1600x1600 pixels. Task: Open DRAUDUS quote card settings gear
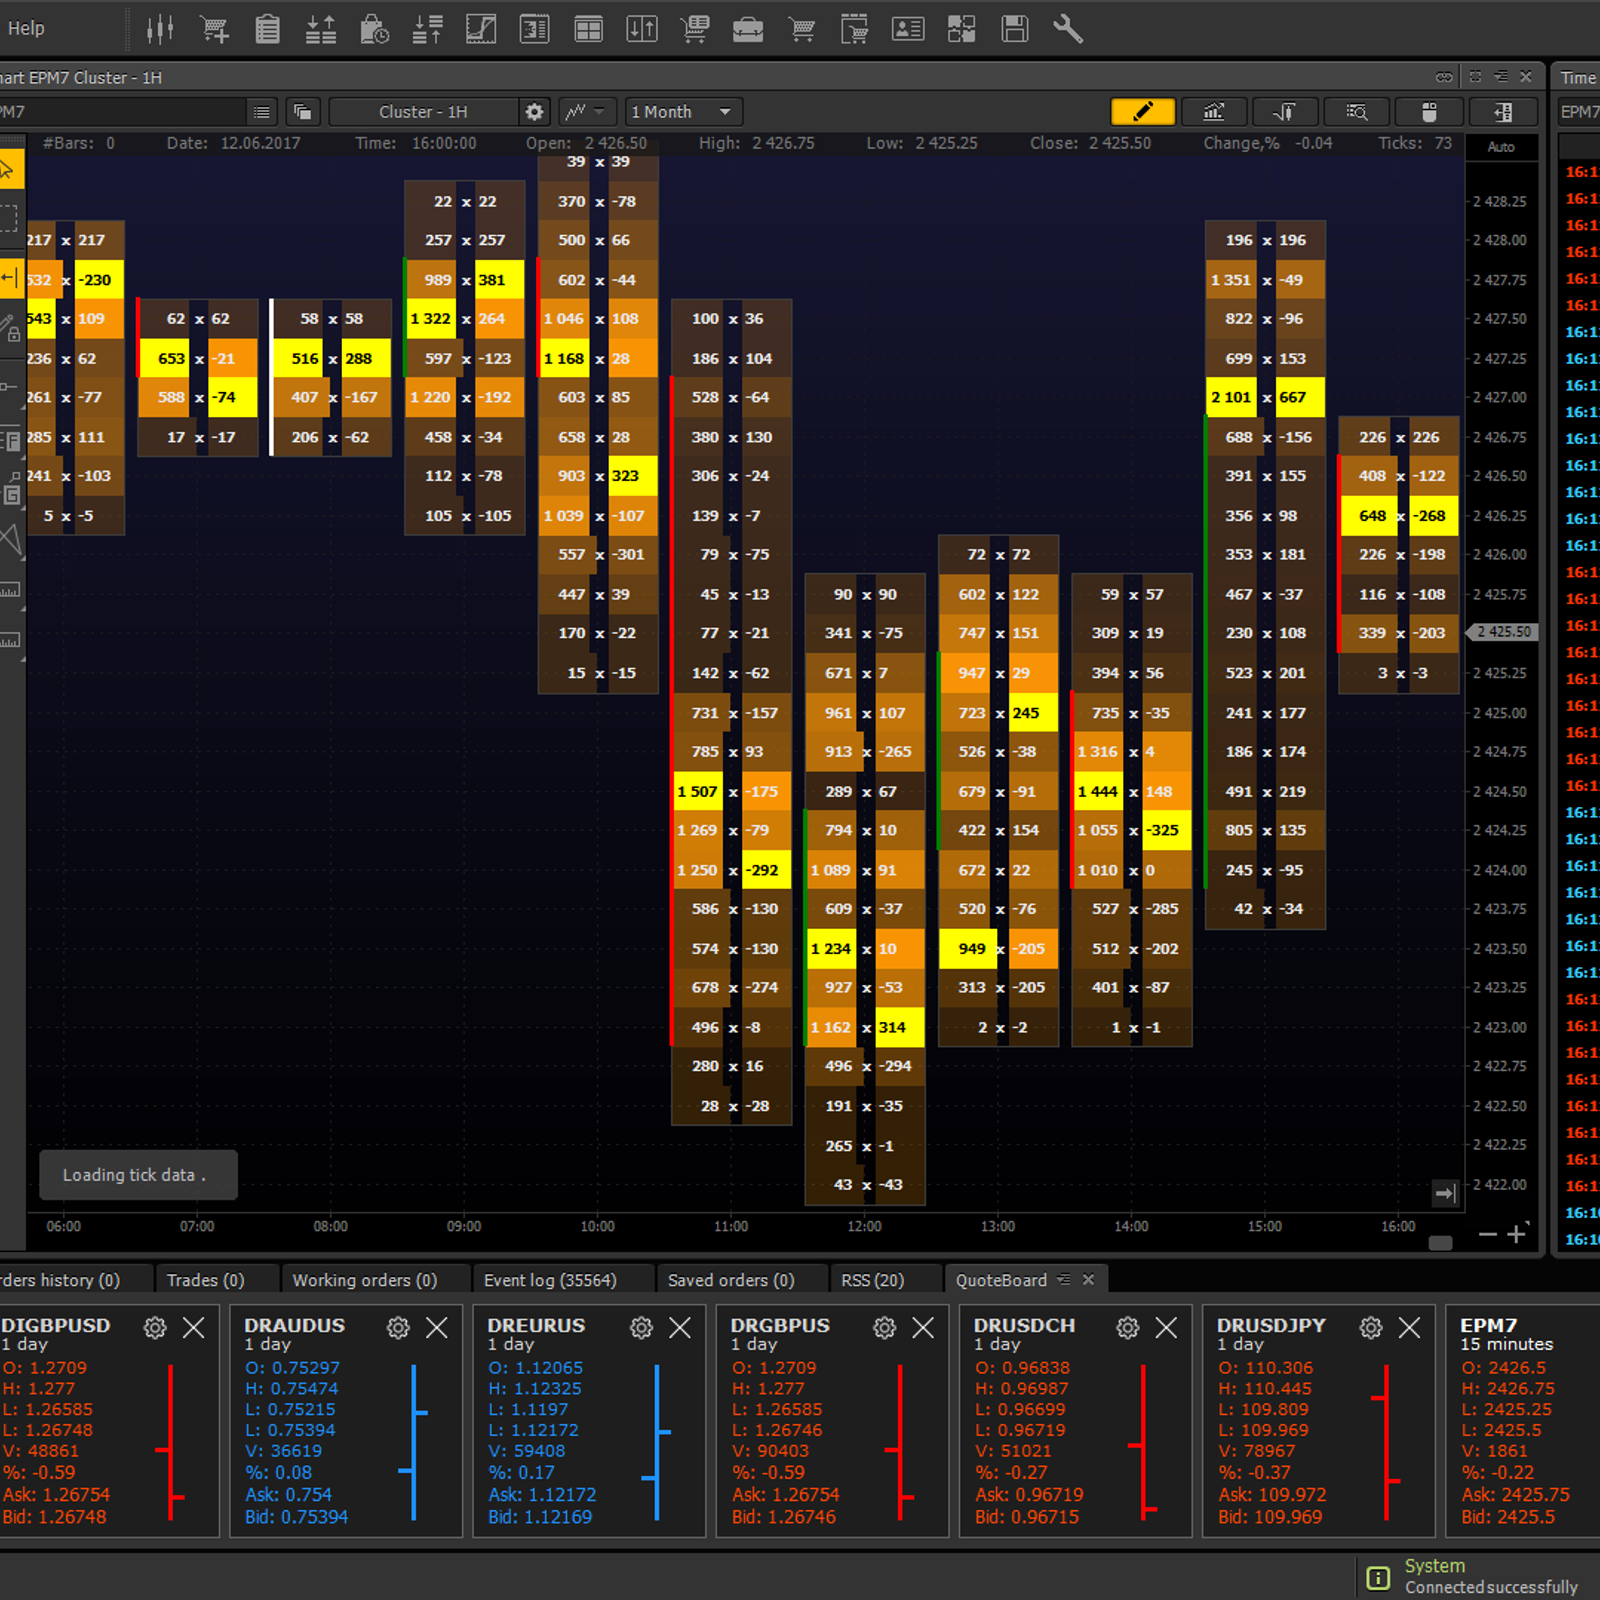point(398,1327)
